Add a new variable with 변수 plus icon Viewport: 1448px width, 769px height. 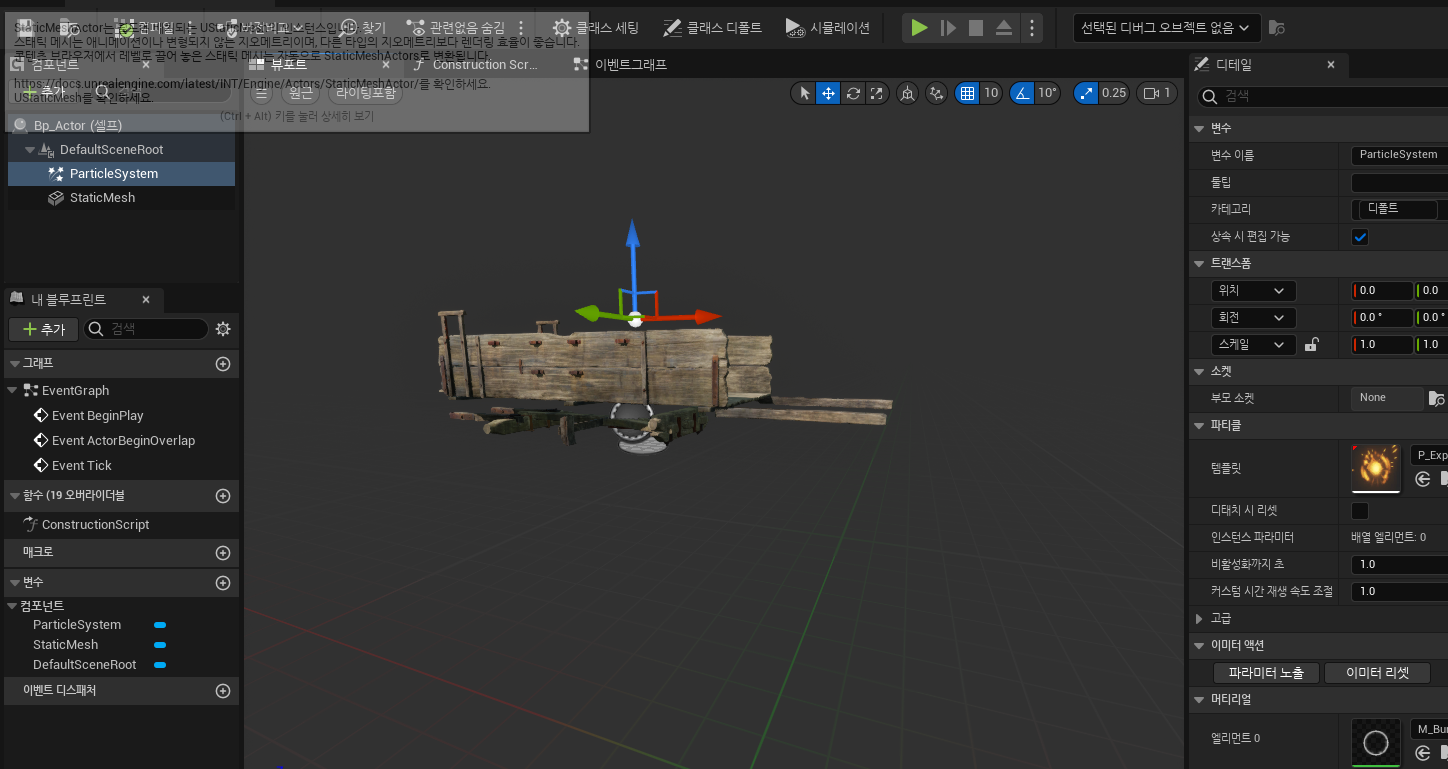[223, 583]
